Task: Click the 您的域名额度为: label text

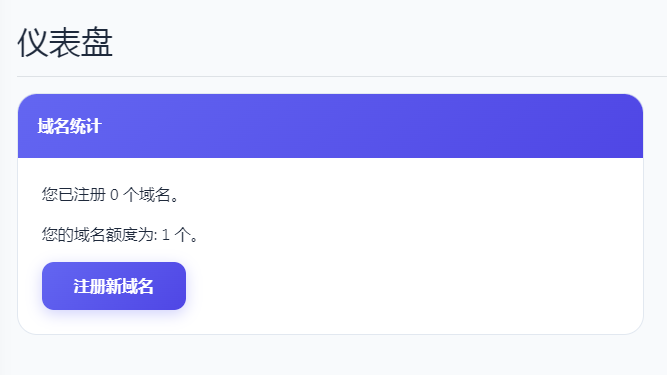Action: click(x=100, y=234)
